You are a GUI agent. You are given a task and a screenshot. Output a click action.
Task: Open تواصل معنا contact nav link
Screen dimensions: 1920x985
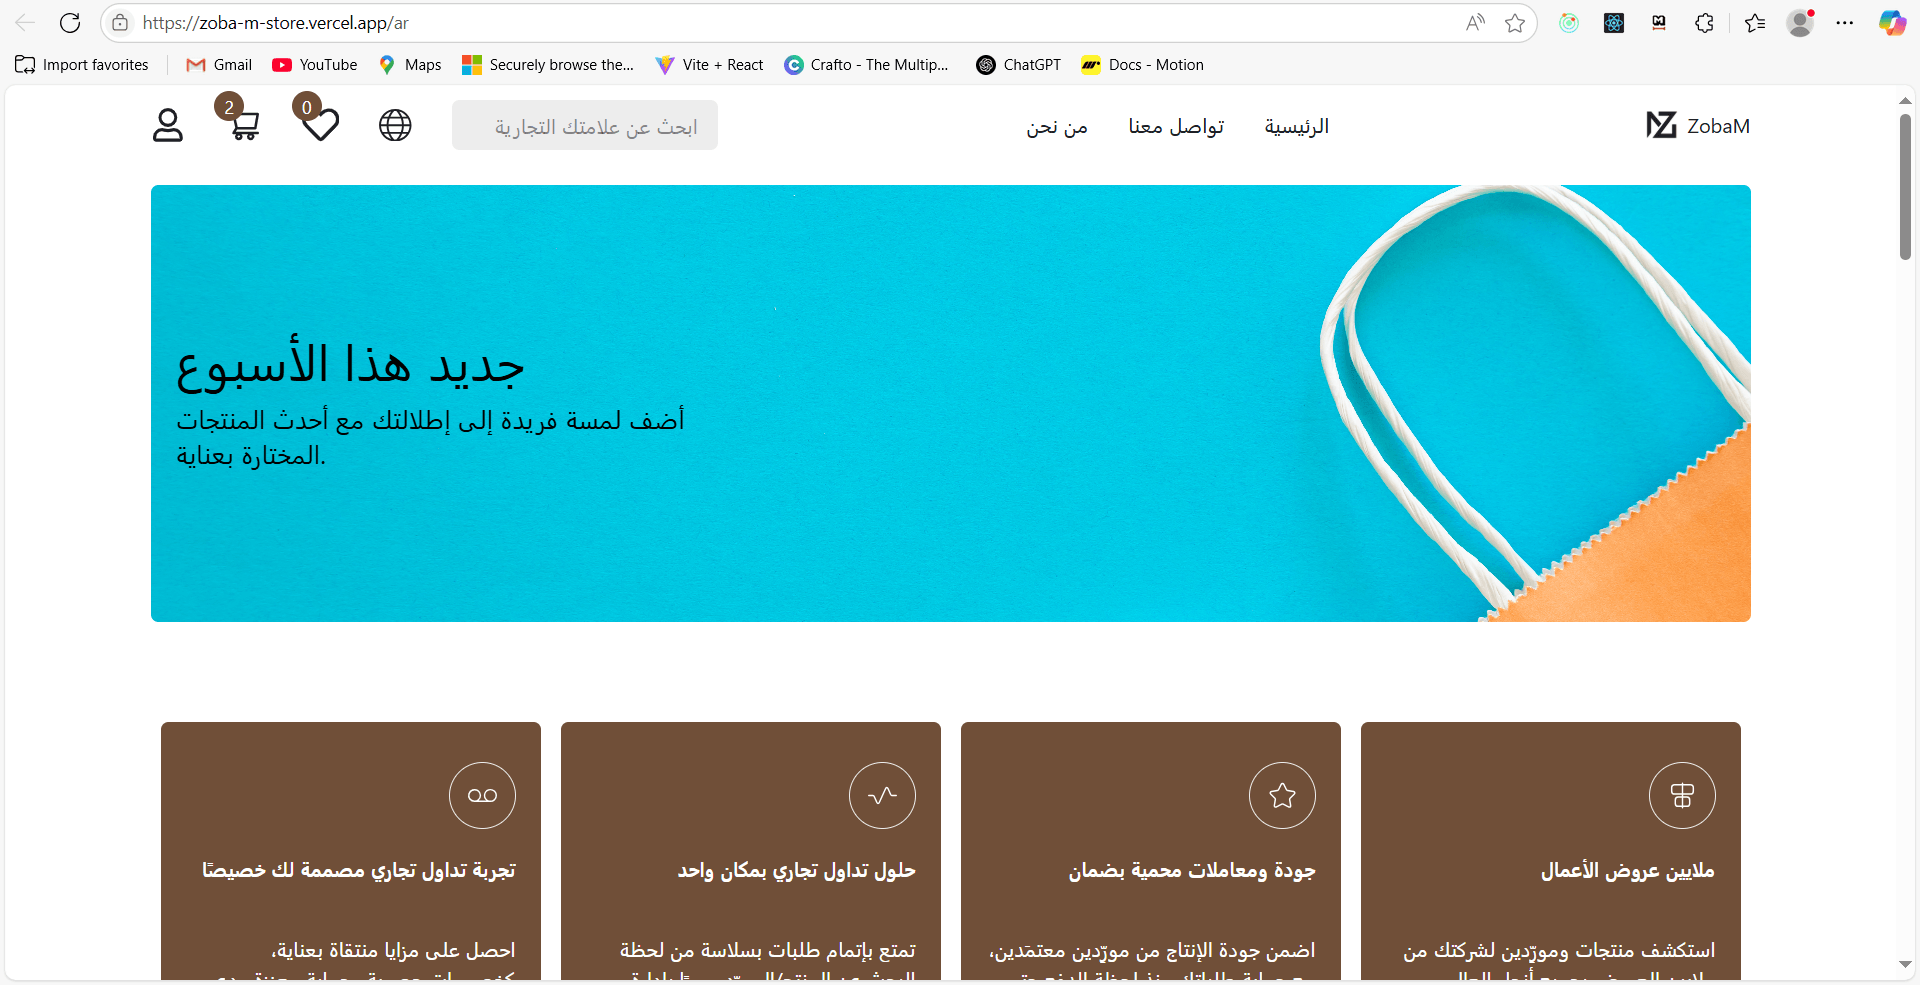click(x=1176, y=126)
